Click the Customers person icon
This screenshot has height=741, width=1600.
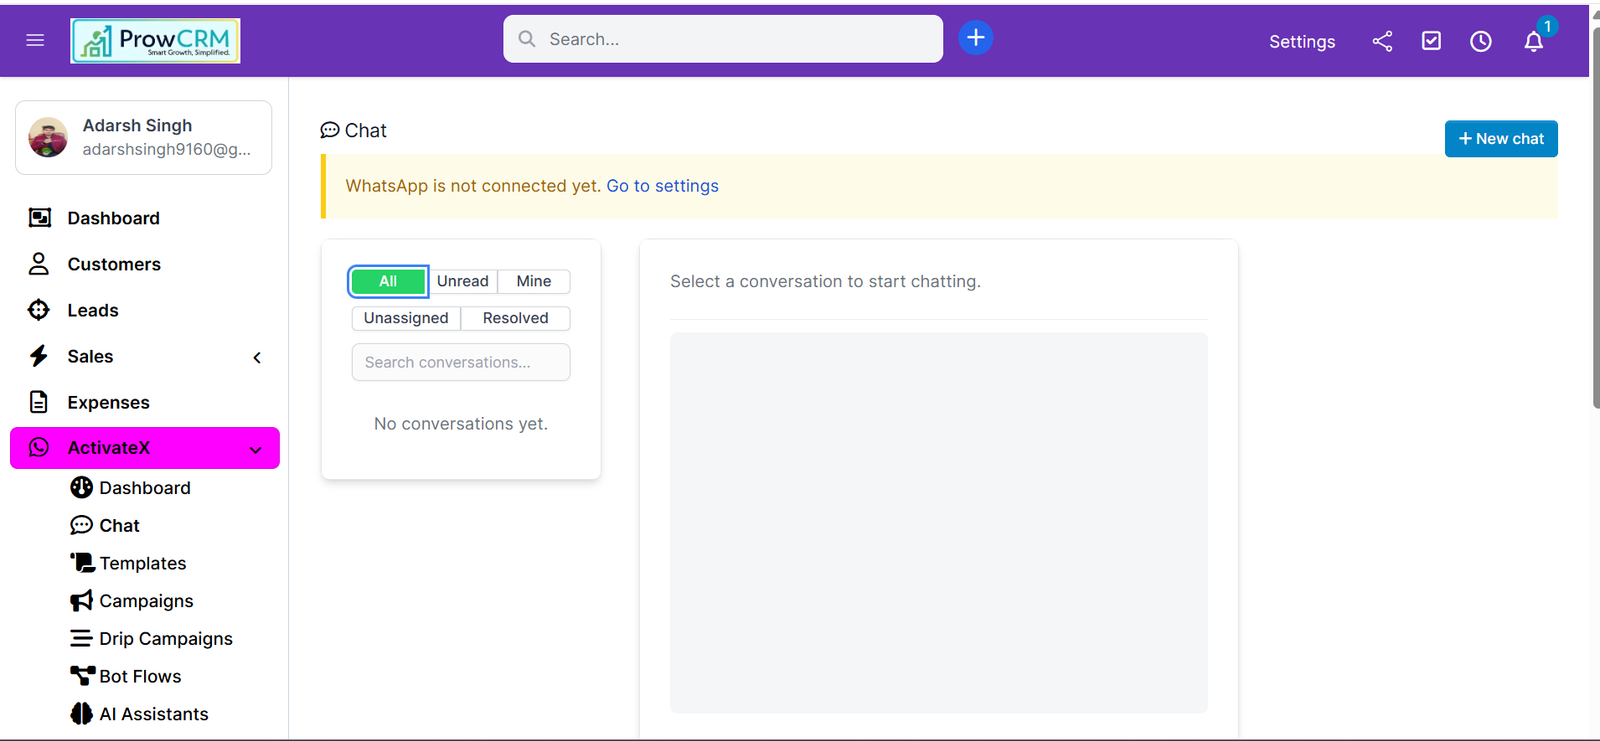(39, 264)
